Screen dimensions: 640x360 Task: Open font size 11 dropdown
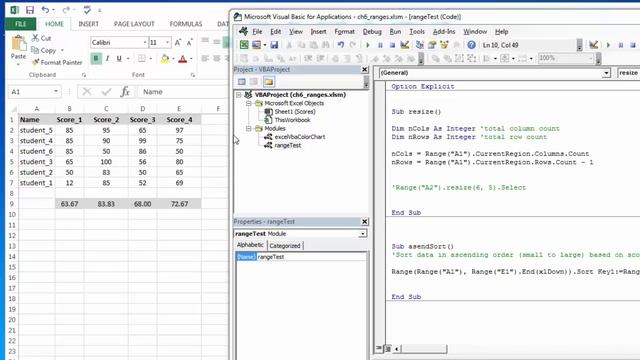point(167,42)
